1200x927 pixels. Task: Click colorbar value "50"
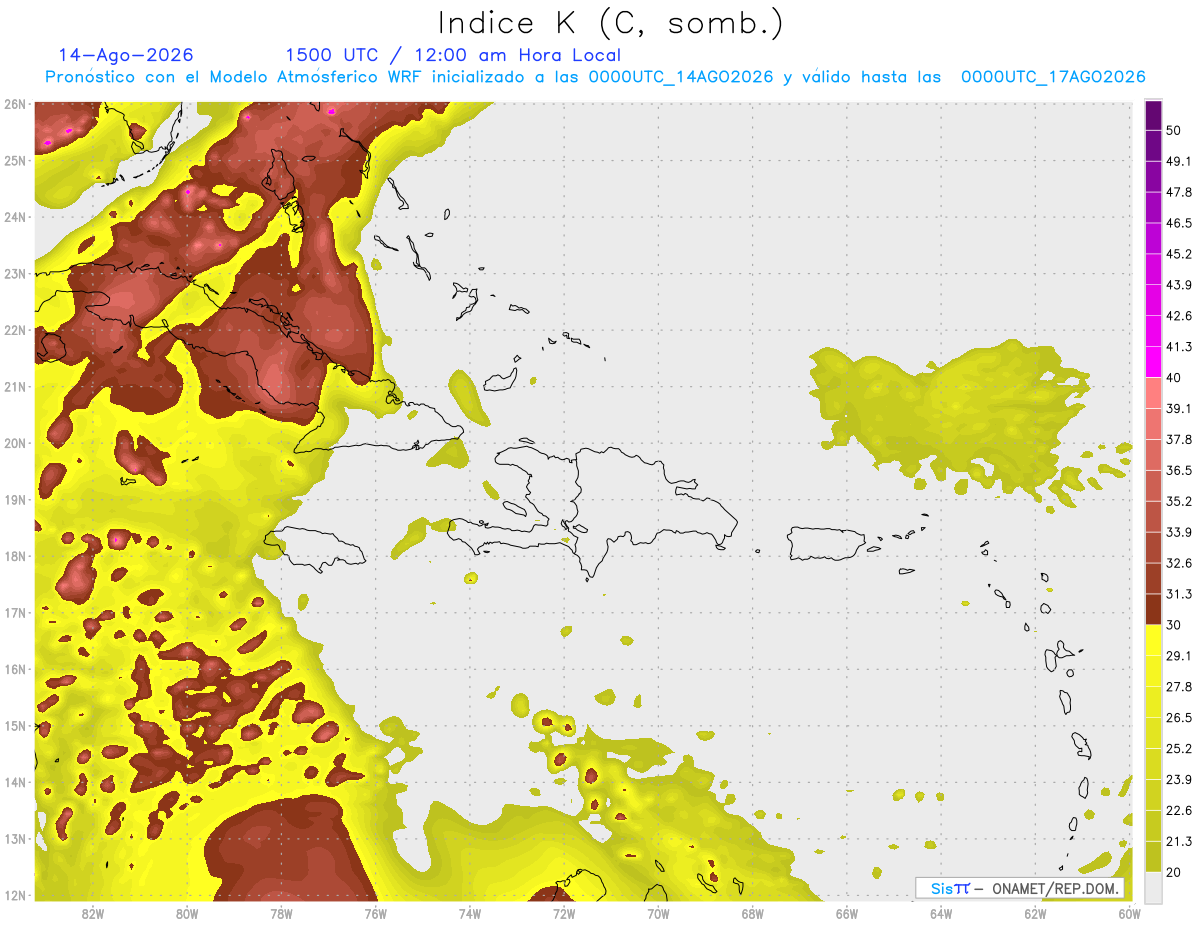pyautogui.click(x=1174, y=130)
